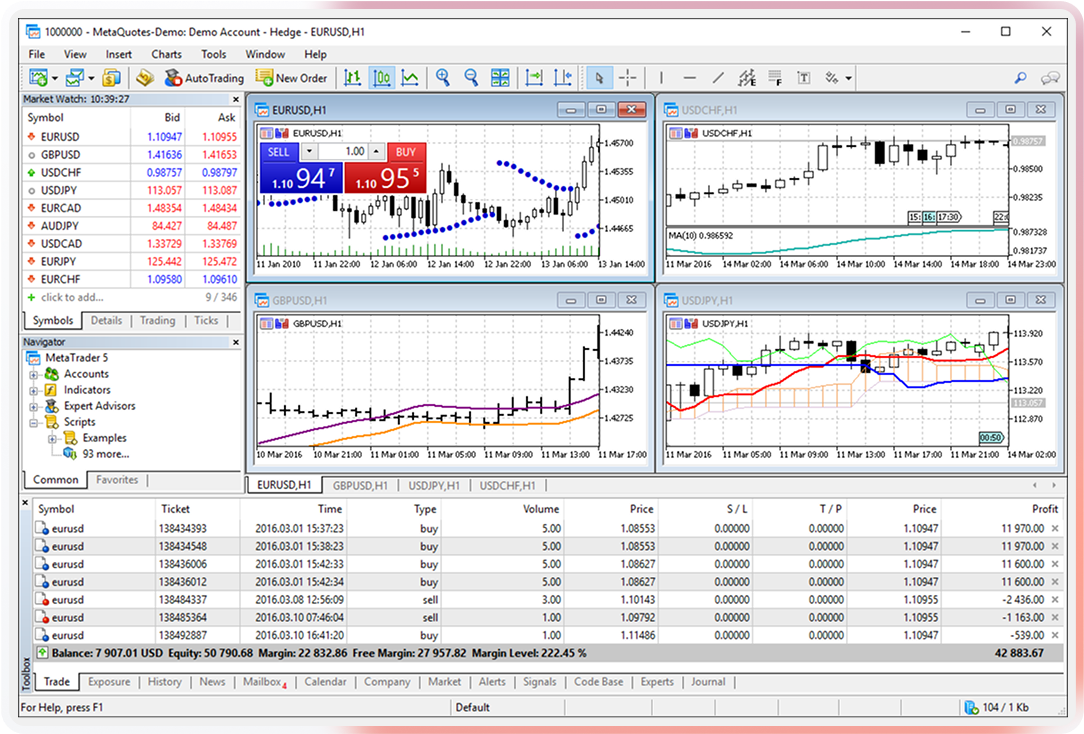Switch to the History tab in Toolbox
The height and width of the screenshot is (734, 1084).
(165, 681)
